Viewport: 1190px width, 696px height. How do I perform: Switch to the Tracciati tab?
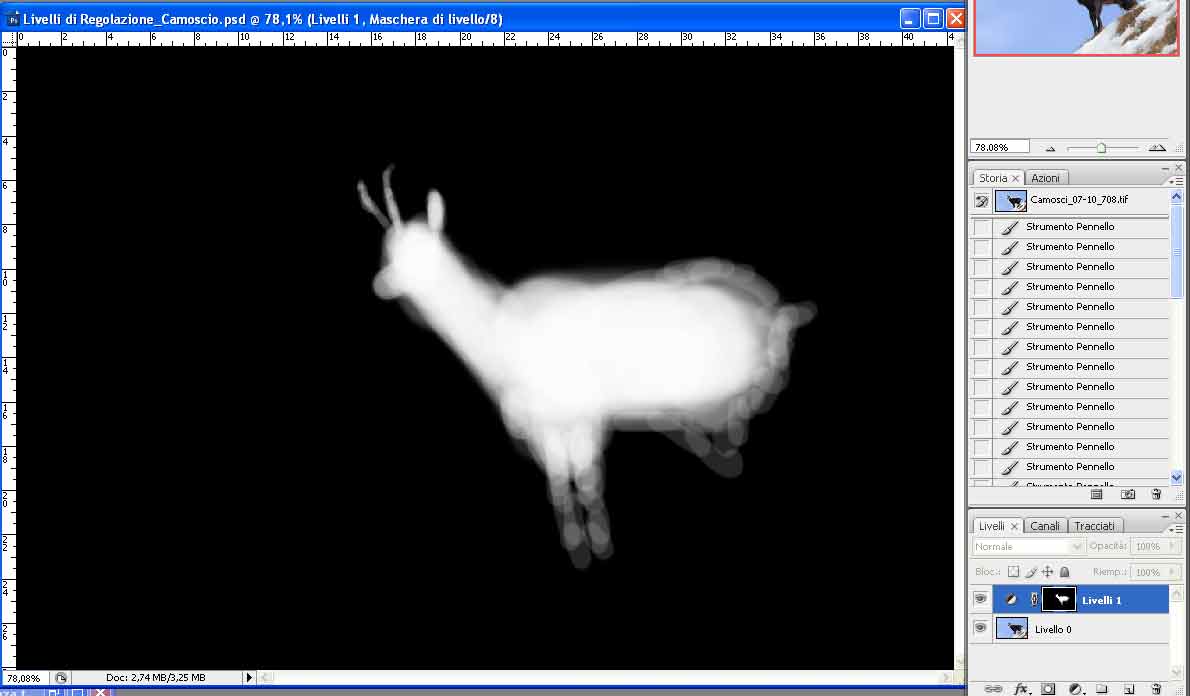coord(1094,526)
